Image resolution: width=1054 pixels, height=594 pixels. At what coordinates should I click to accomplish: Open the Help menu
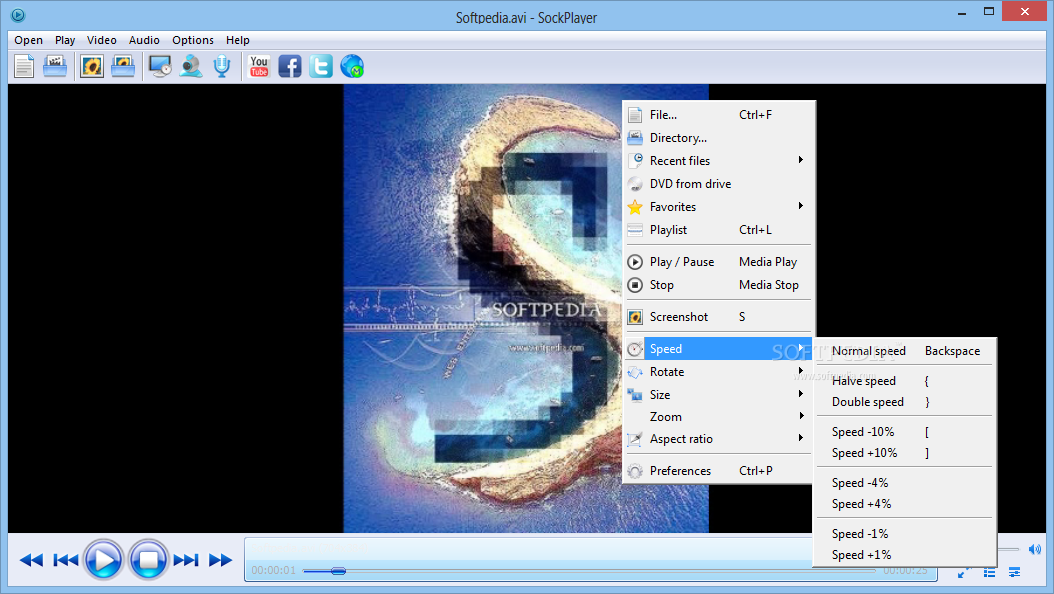pos(238,40)
